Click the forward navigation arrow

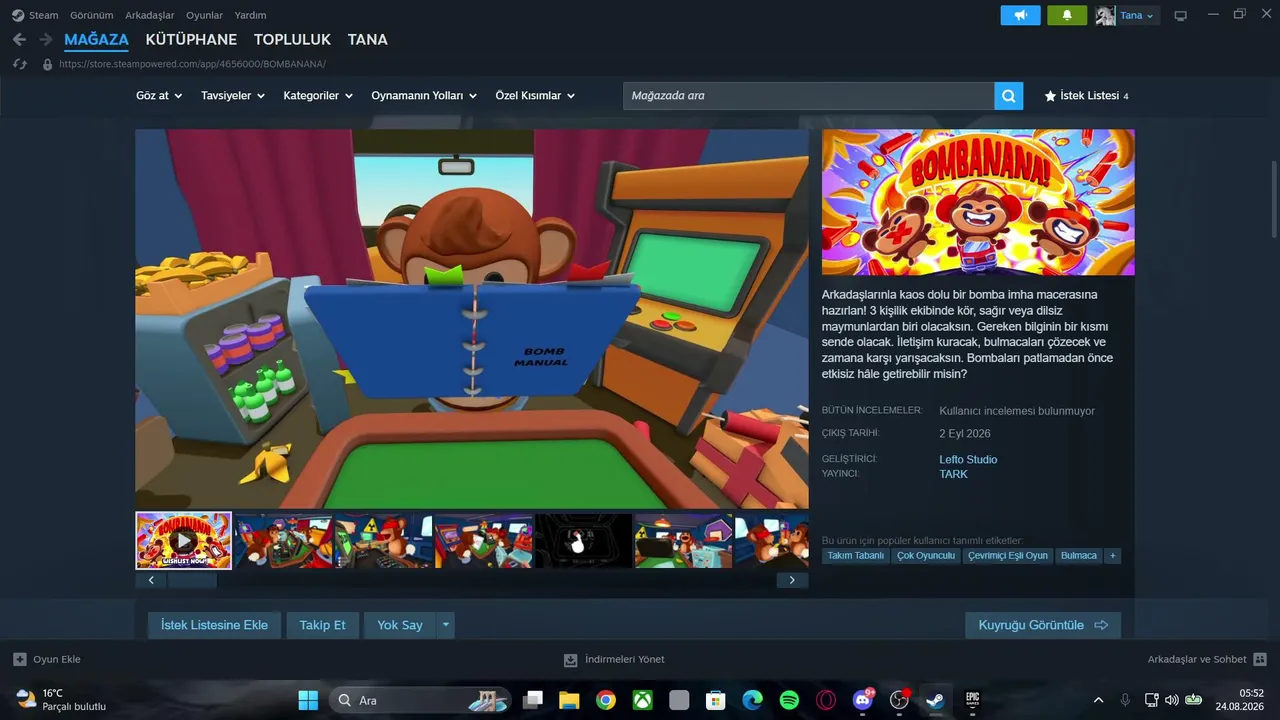coord(45,40)
